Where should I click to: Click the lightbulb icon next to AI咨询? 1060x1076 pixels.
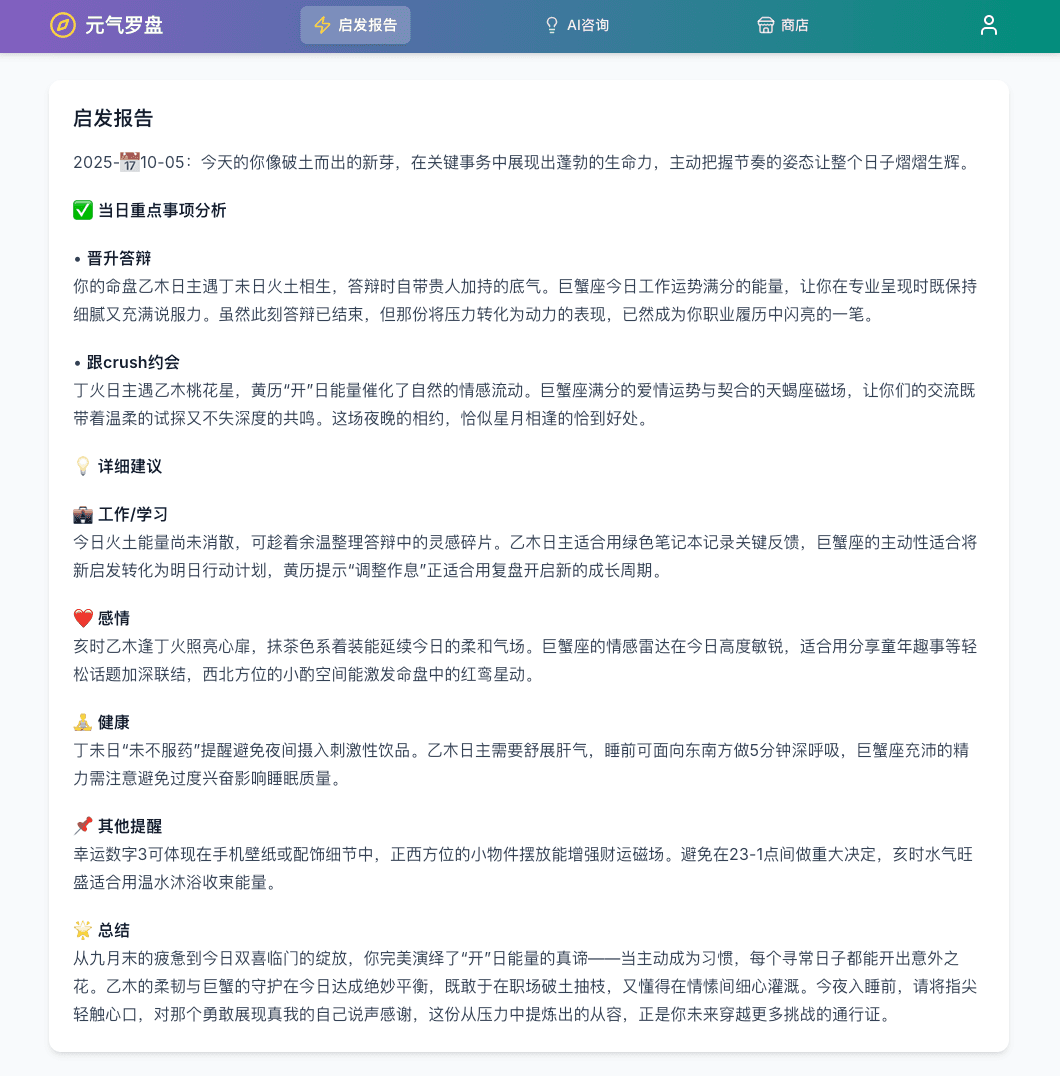tap(551, 24)
